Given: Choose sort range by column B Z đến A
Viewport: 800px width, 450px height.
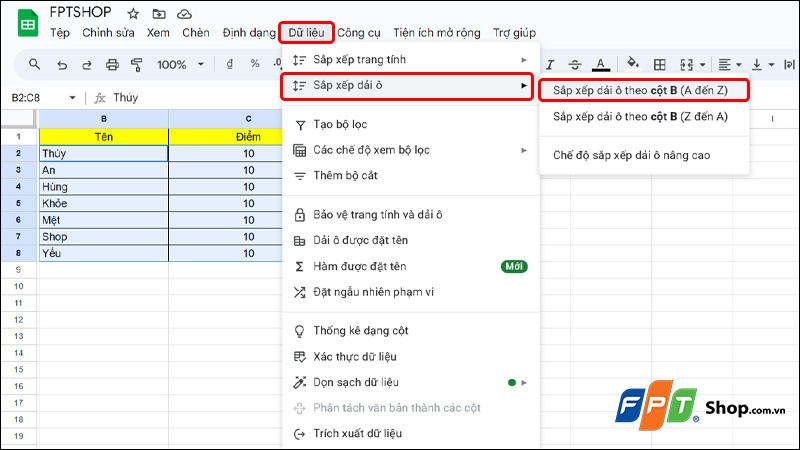Looking at the screenshot, I should pyautogui.click(x=643, y=117).
